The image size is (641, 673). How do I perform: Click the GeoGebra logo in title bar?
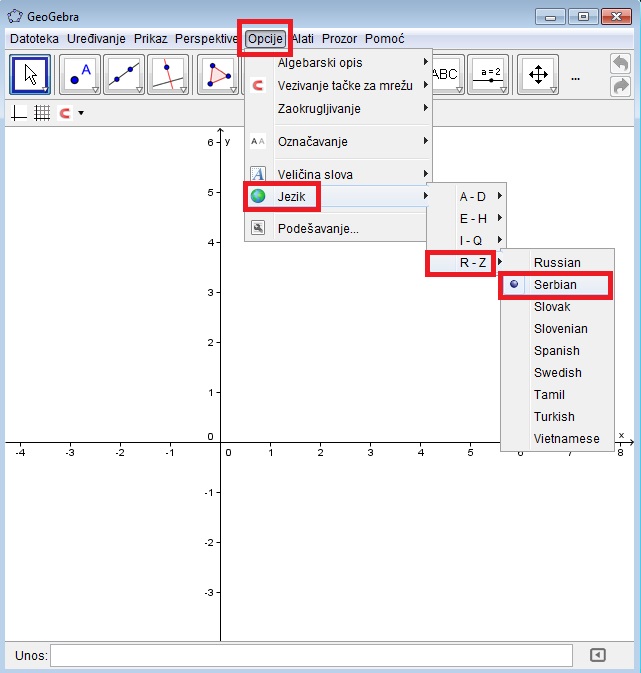pyautogui.click(x=15, y=16)
